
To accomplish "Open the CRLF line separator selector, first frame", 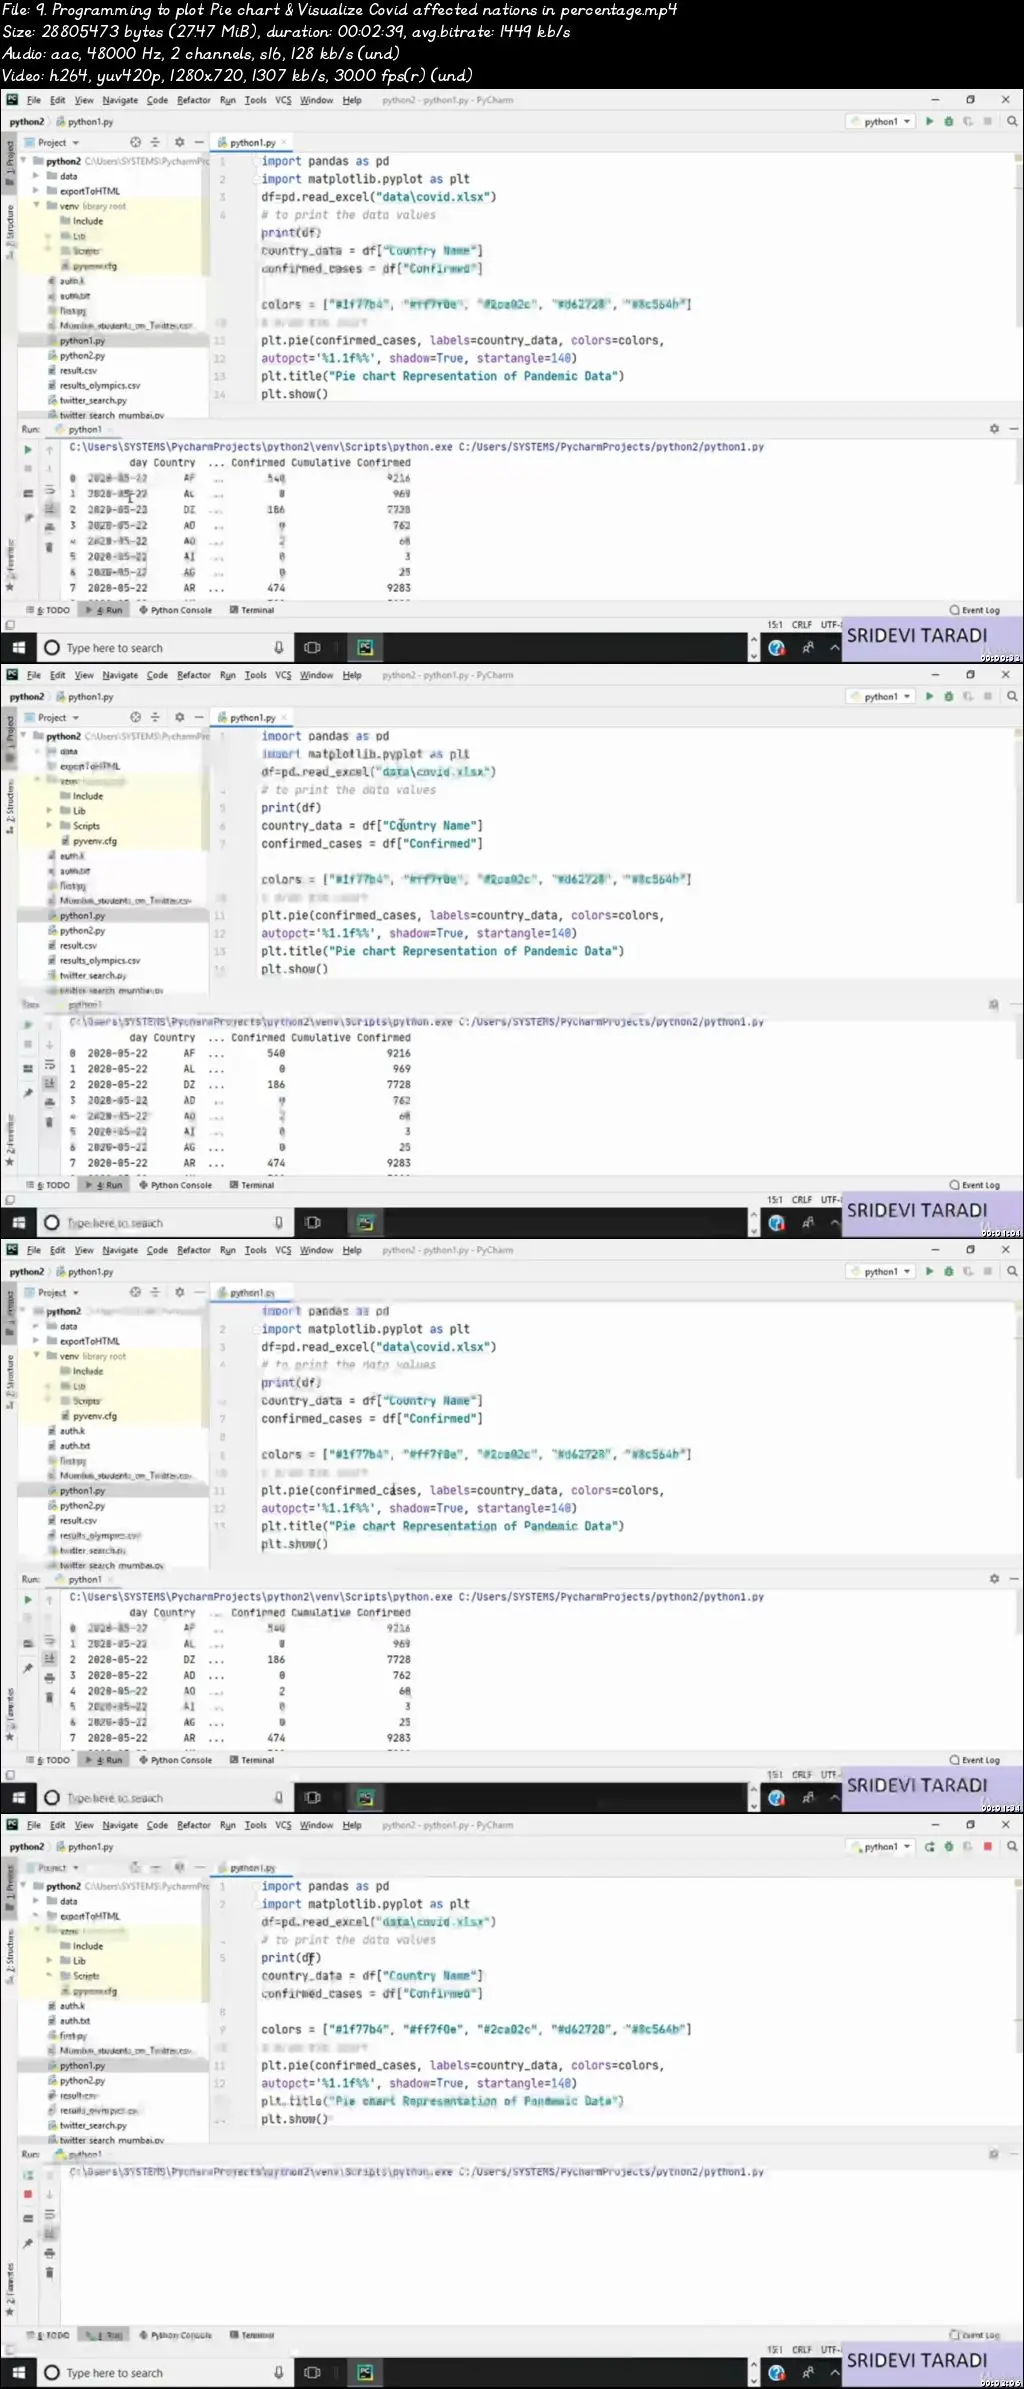I will [x=801, y=624].
